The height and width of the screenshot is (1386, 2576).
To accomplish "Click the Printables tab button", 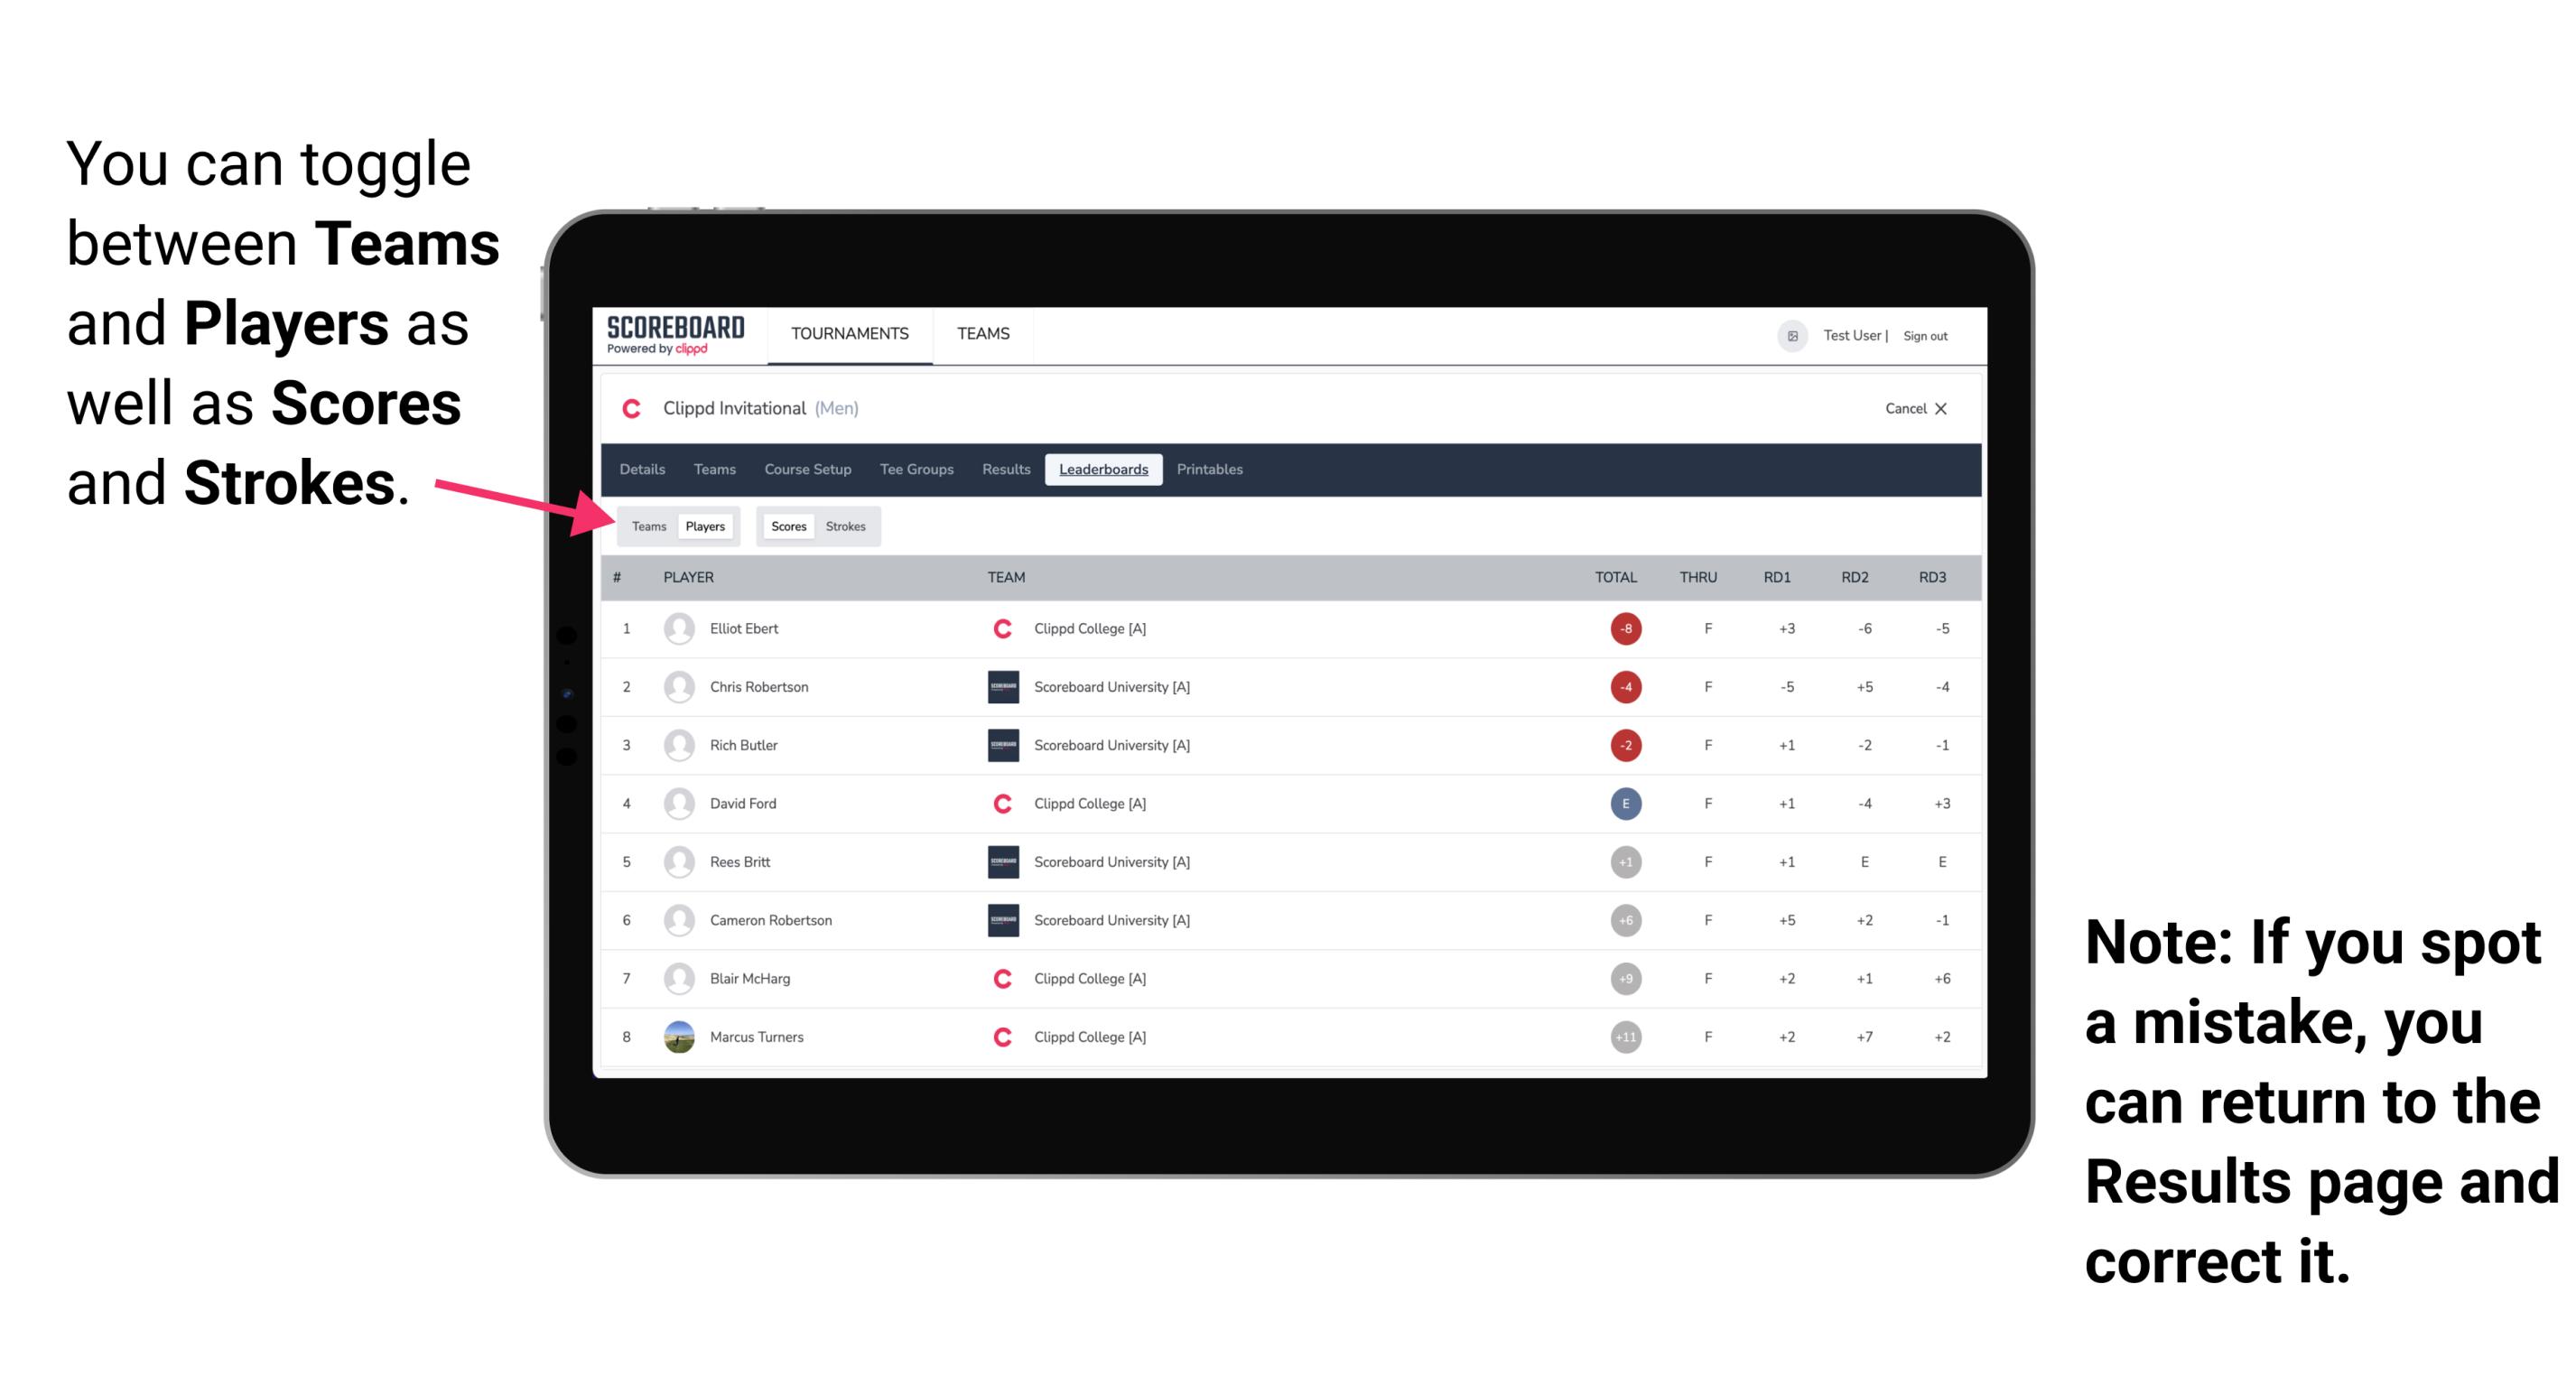I will click(1210, 468).
